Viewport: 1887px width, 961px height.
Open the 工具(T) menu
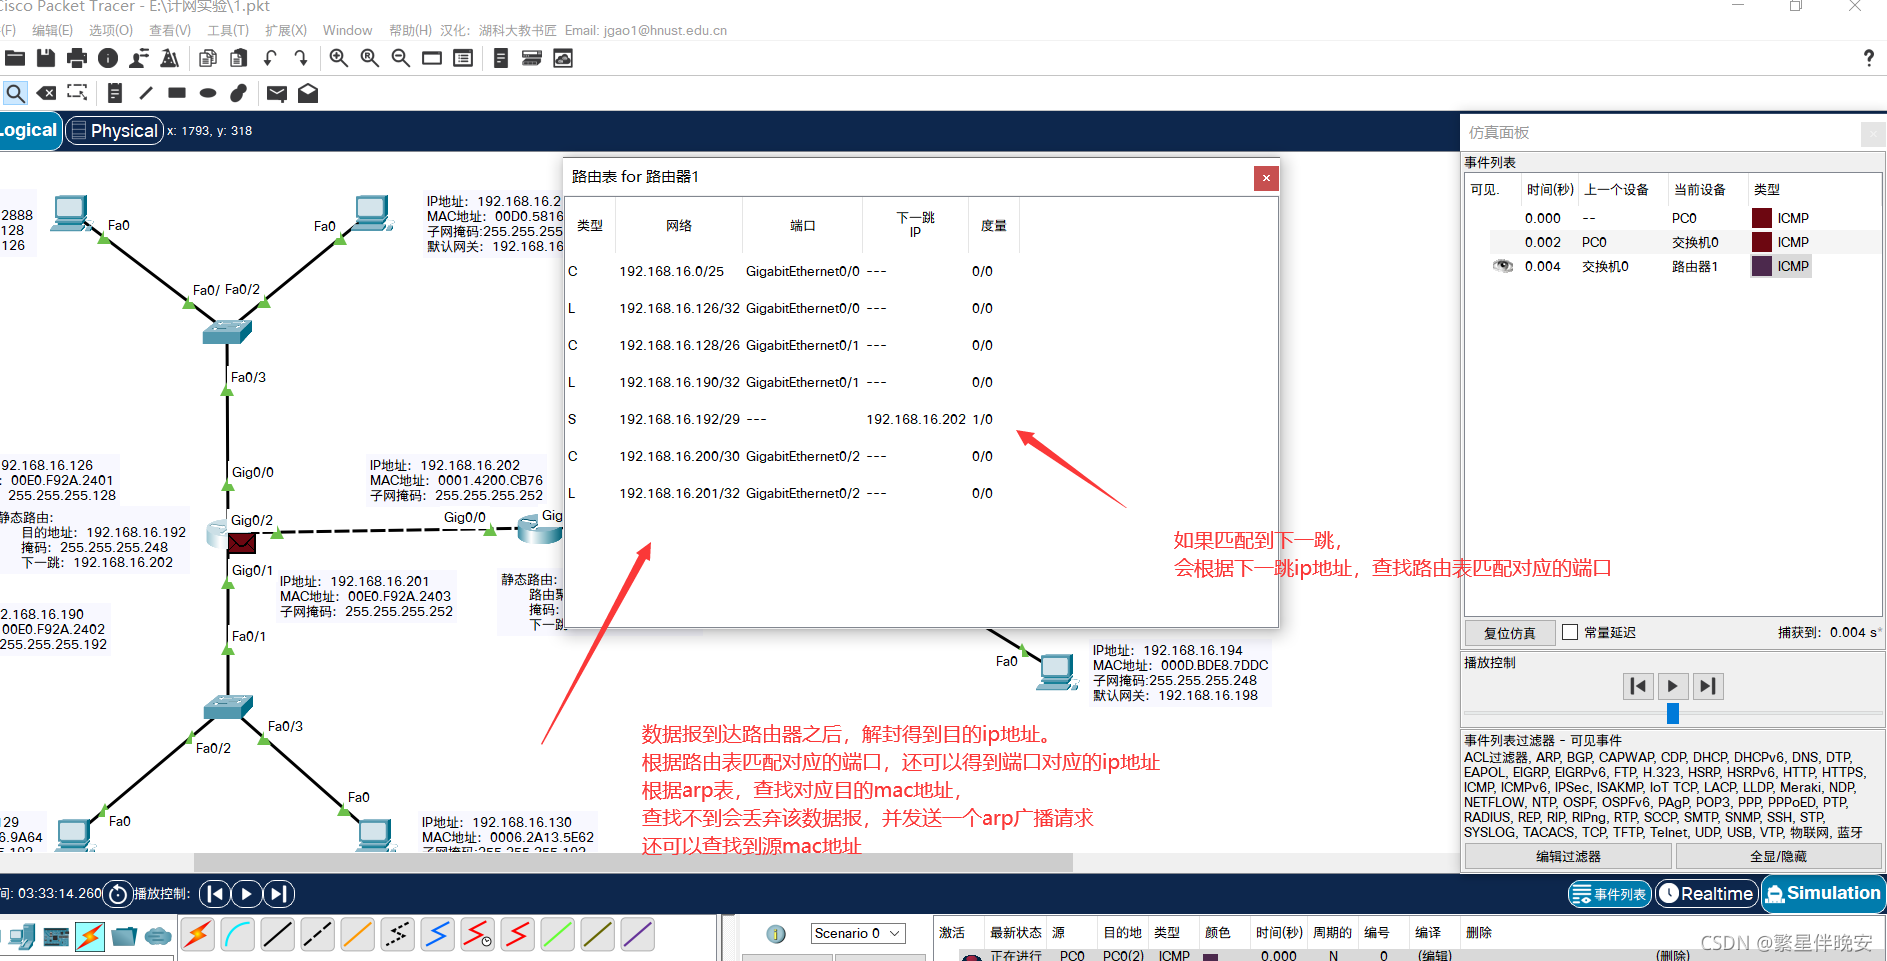coord(228,30)
